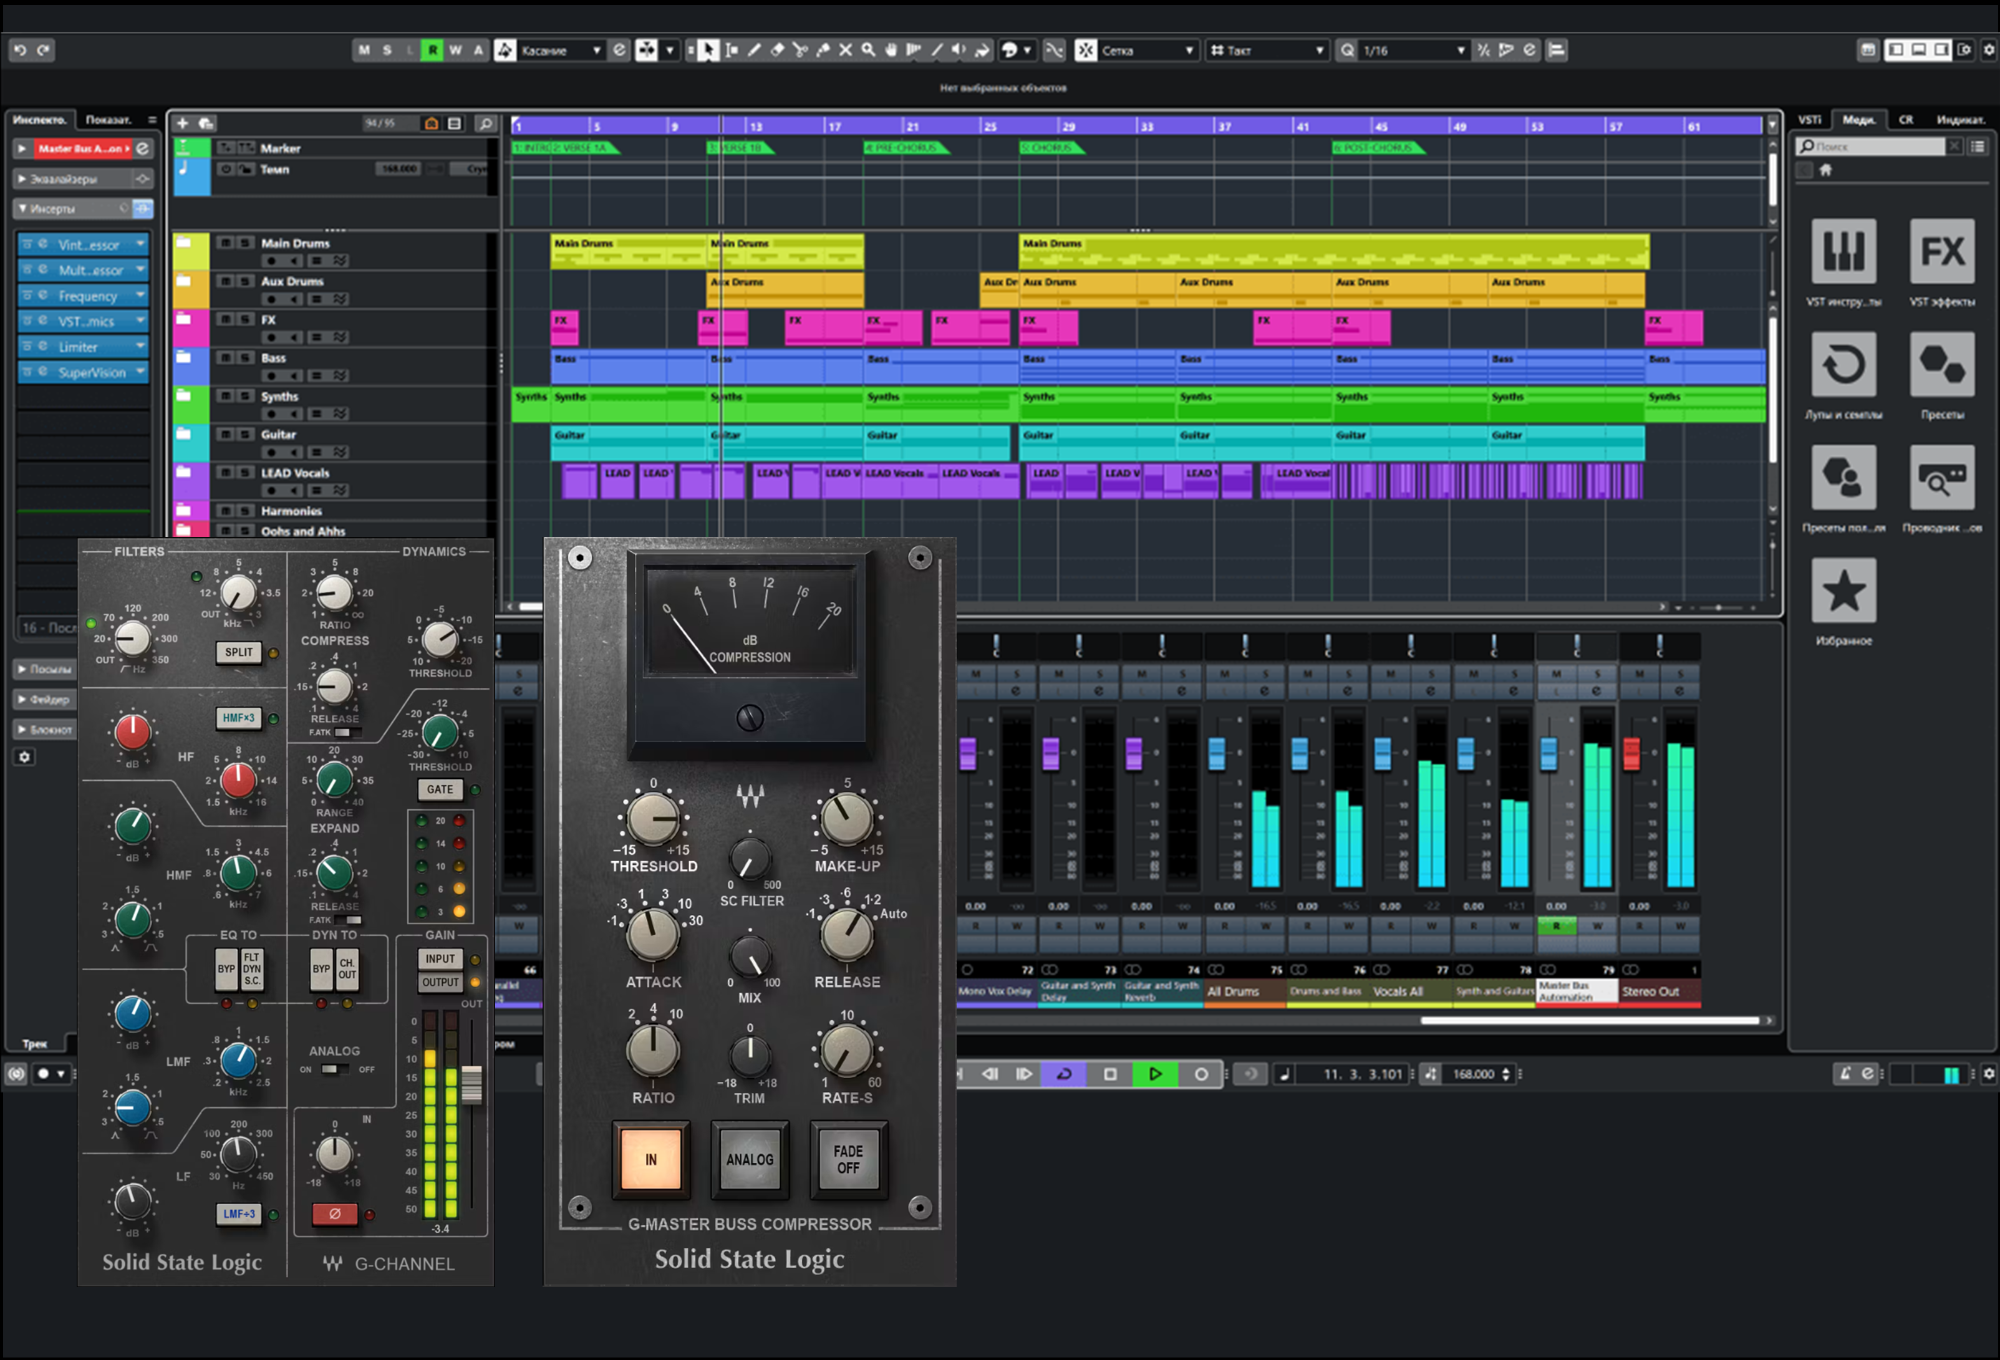The width and height of the screenshot is (2000, 1360).
Task: Open the Касание automation mode dropdown
Action: click(561, 50)
